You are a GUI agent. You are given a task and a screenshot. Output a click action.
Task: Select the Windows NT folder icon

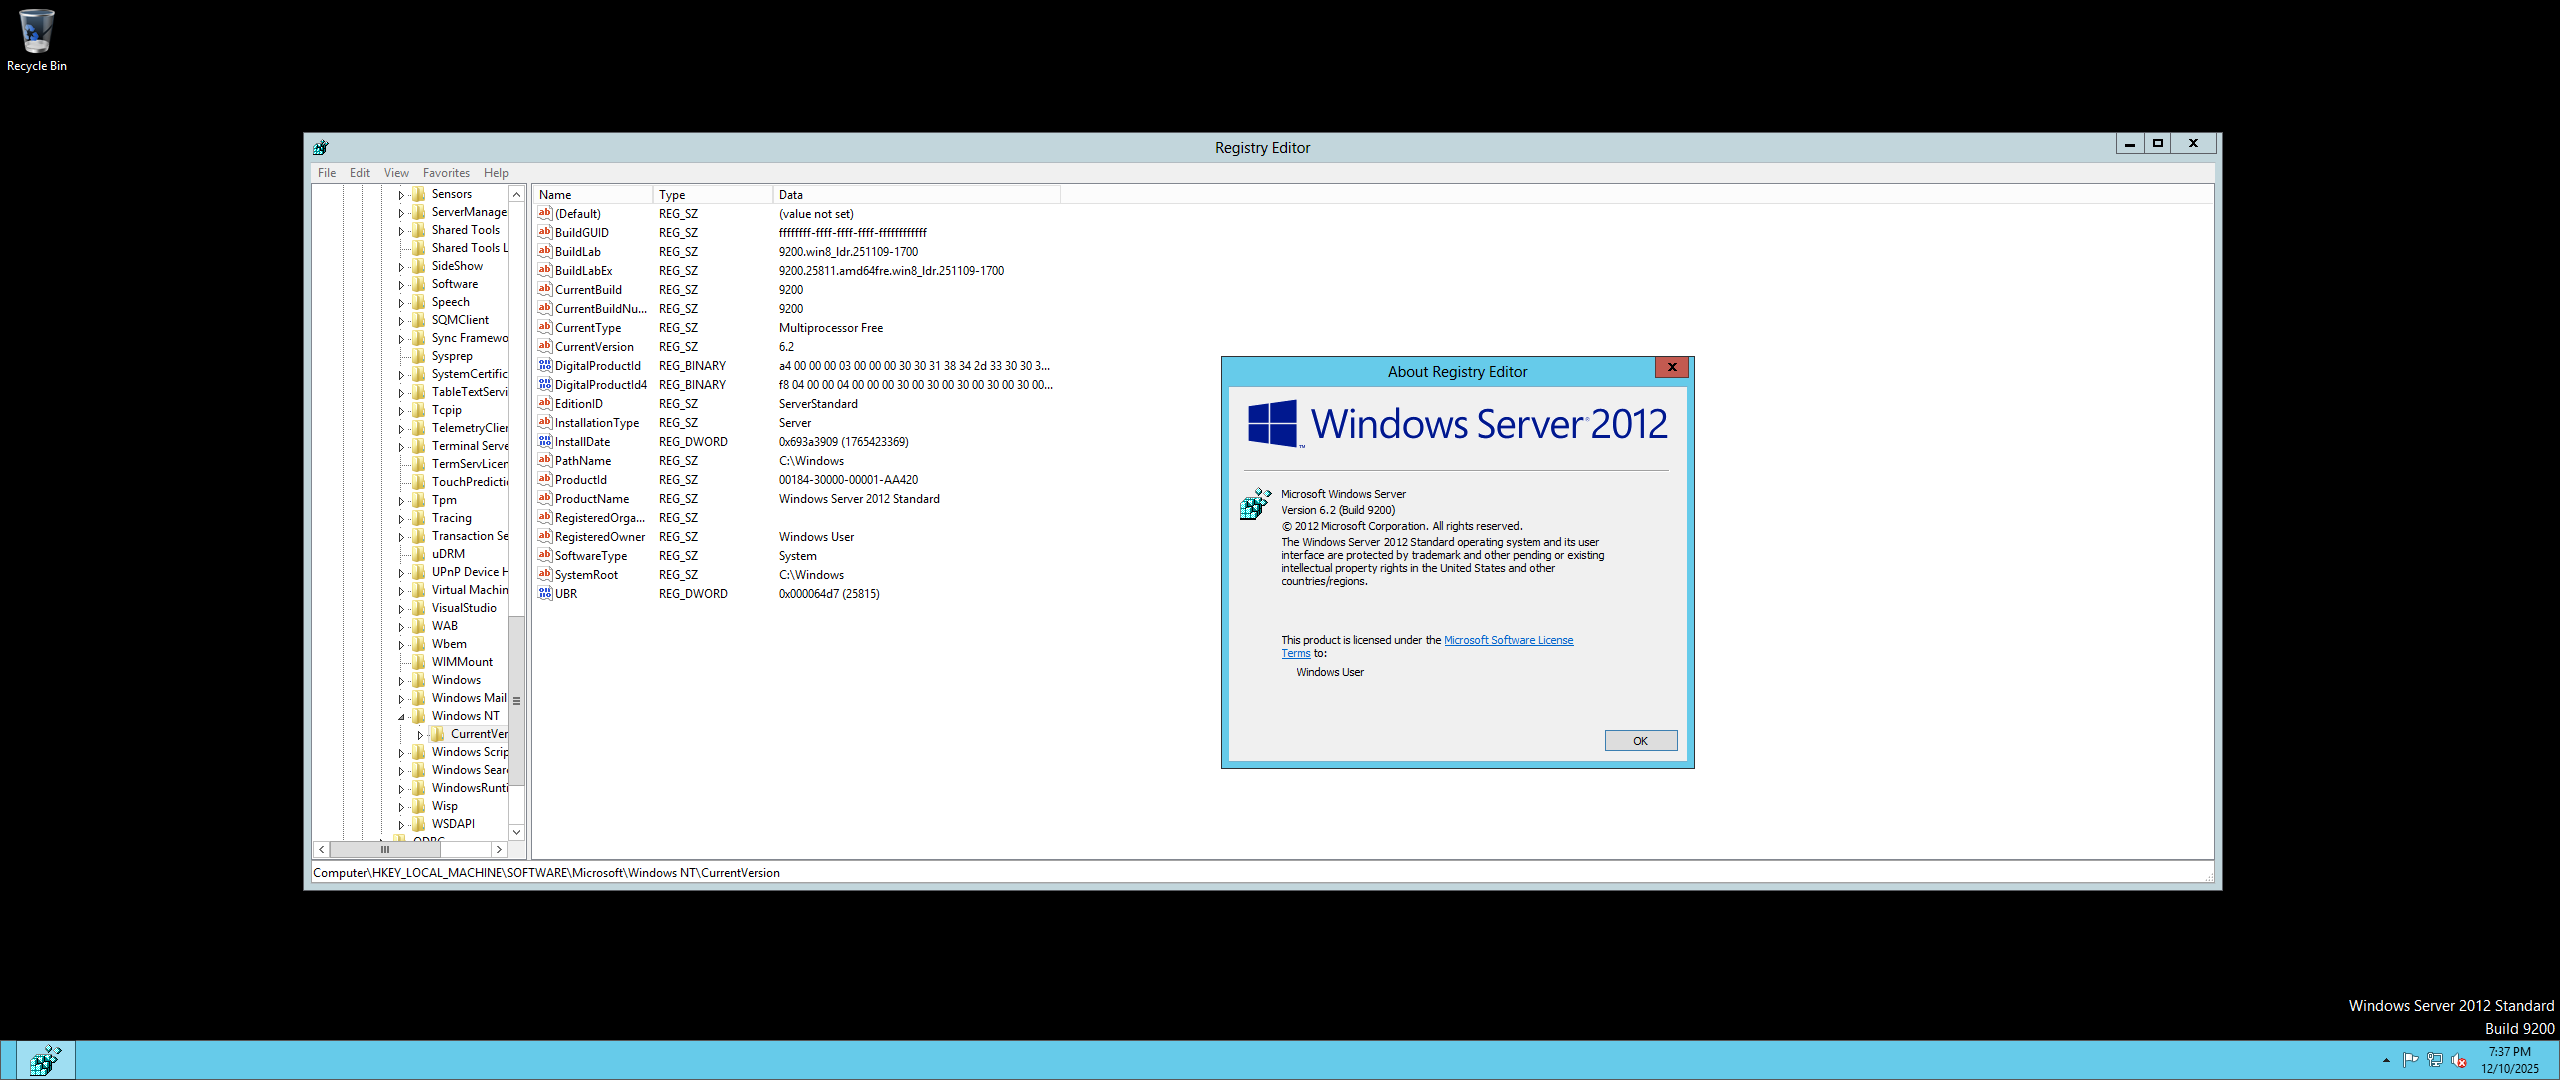pos(419,716)
